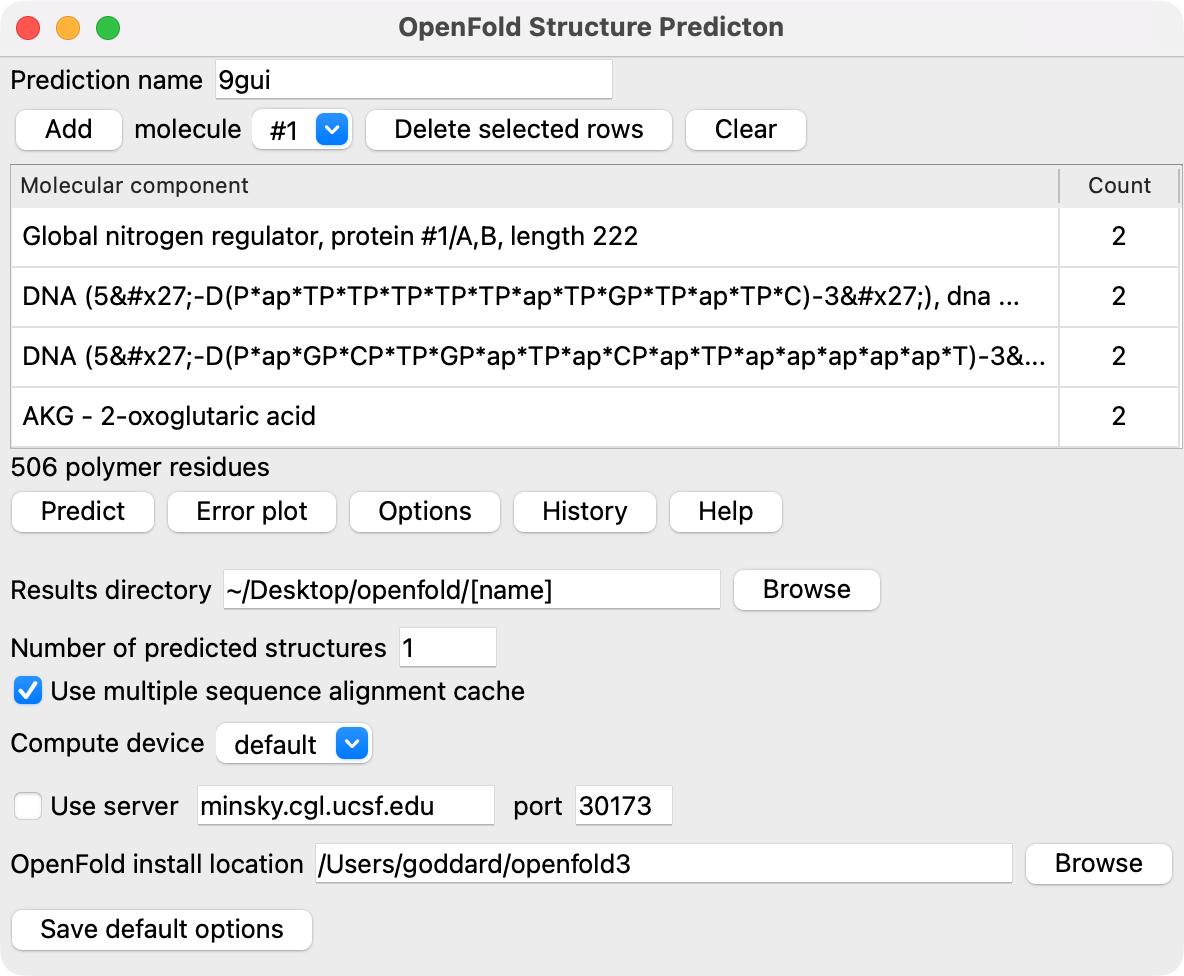
Task: Click Delete selected rows
Action: pyautogui.click(x=518, y=129)
